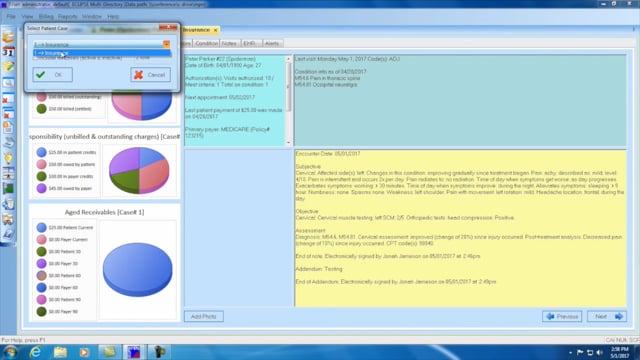Open the Windows Start menu
This screenshot has height=360, width=640.
pyautogui.click(x=10, y=352)
